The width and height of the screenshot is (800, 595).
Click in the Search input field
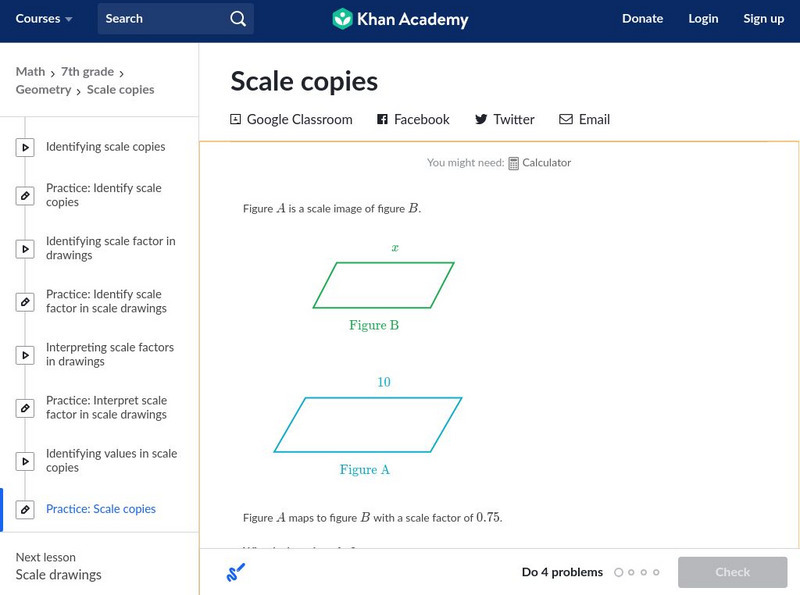tap(160, 19)
